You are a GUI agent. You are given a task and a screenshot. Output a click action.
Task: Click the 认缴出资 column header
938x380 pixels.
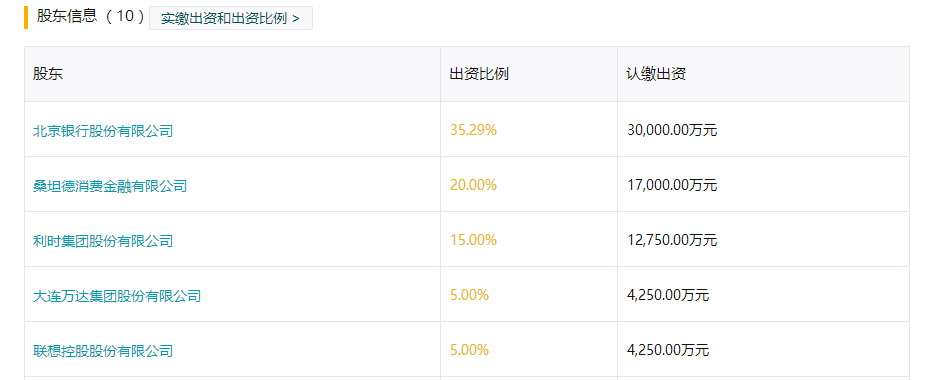(656, 75)
